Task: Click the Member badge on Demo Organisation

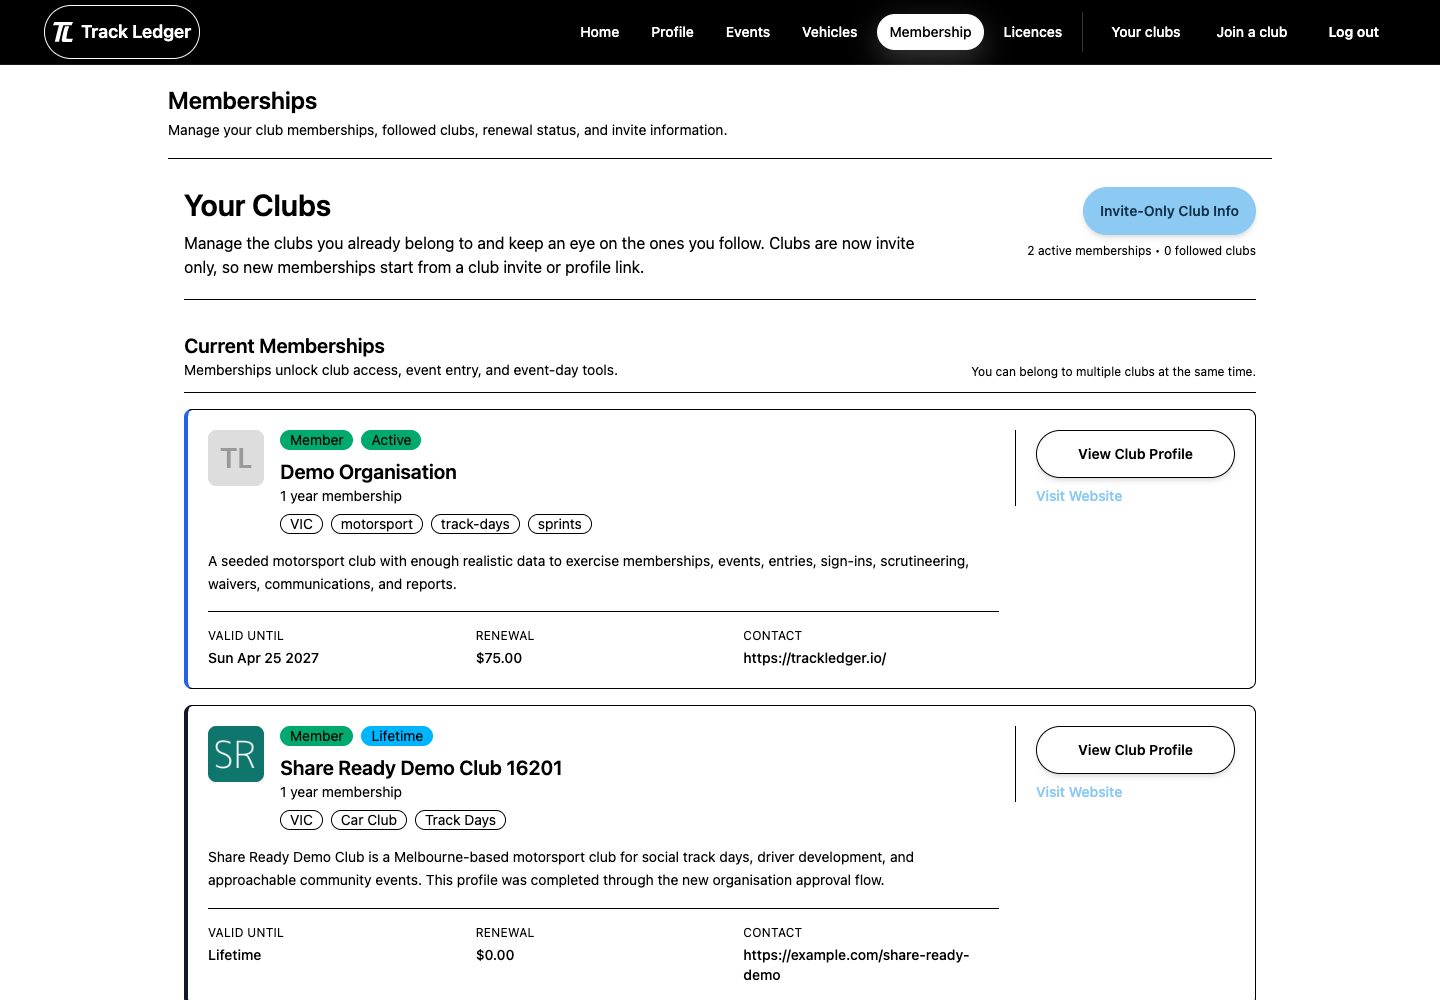Action: tap(316, 440)
